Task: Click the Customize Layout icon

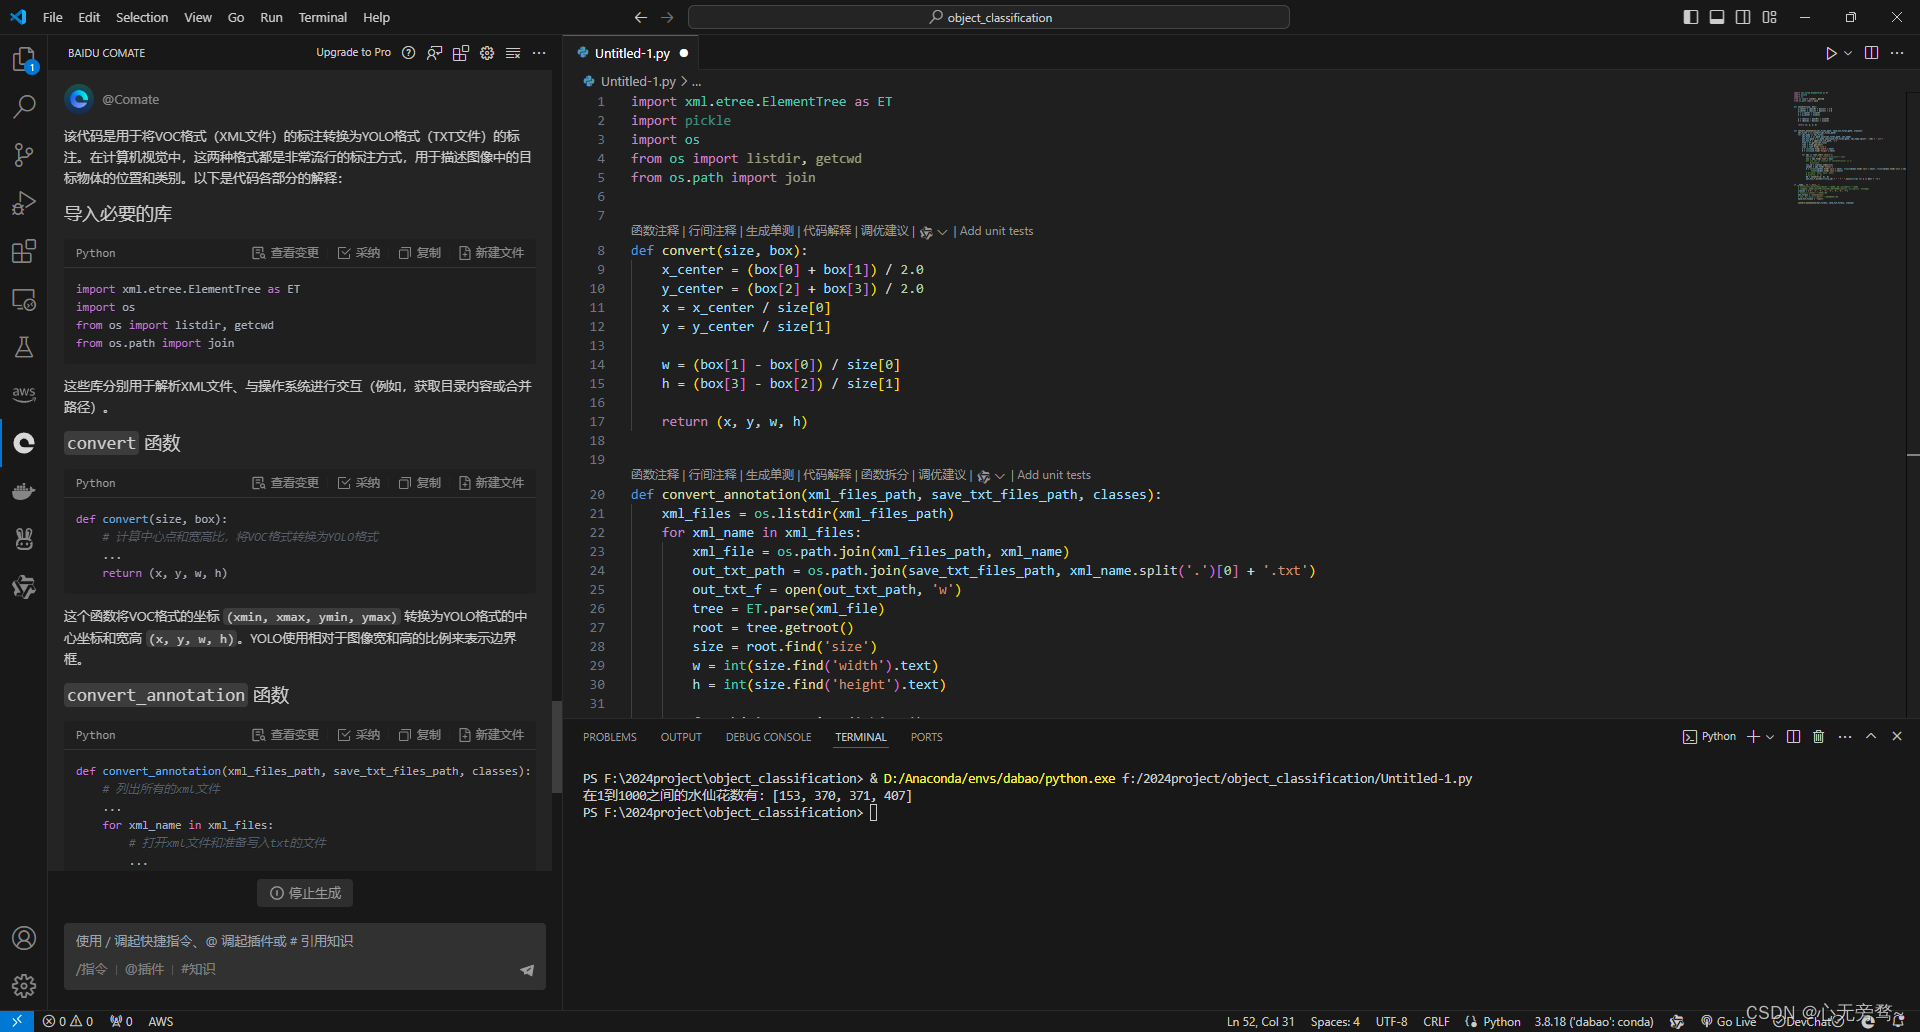Action: tap(1770, 17)
